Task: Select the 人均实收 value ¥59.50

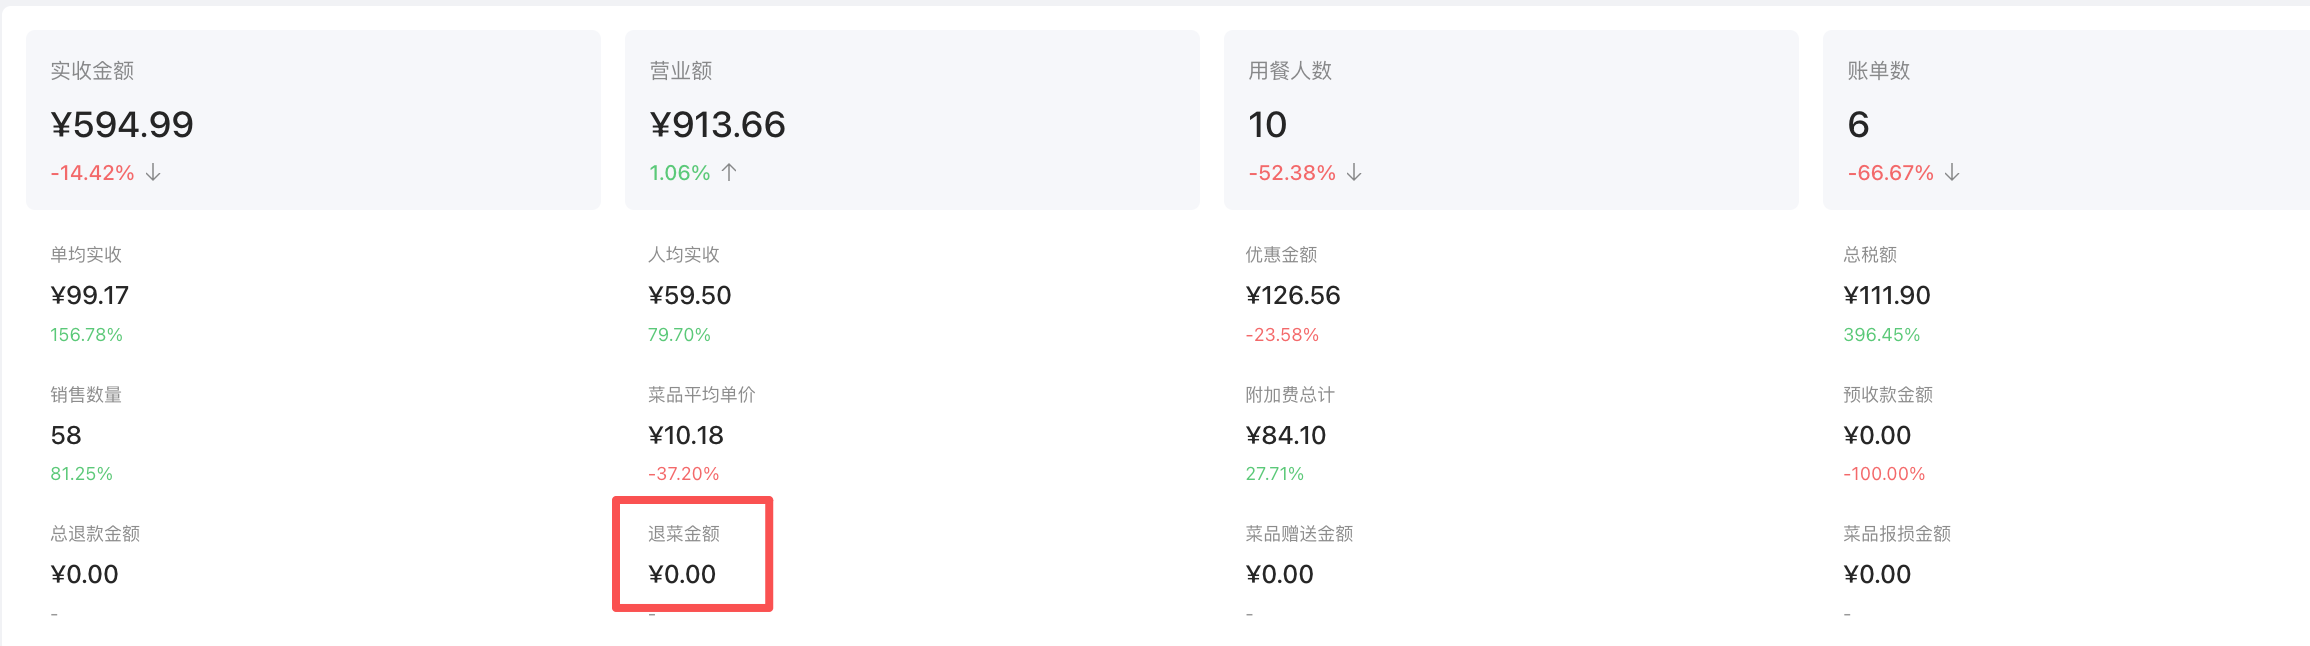Action: tap(690, 296)
